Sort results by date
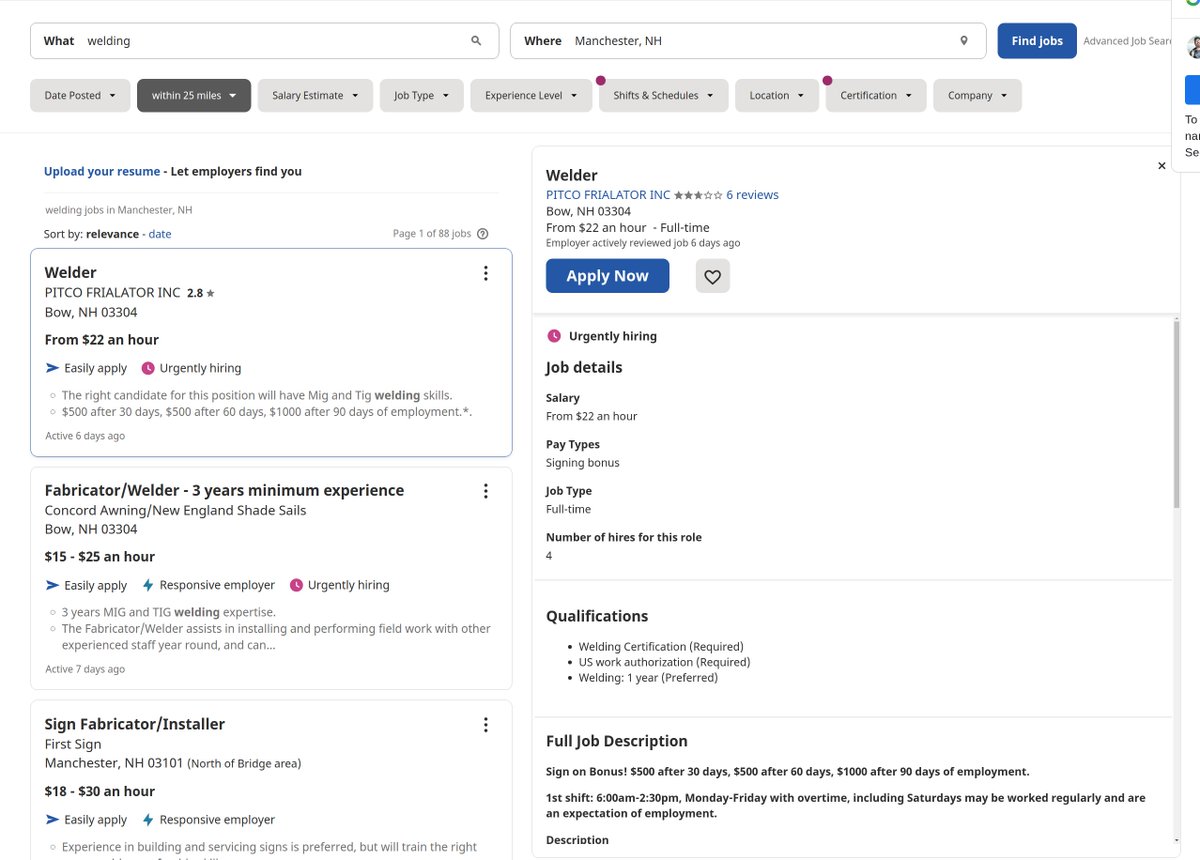The image size is (1200, 860). [x=160, y=234]
